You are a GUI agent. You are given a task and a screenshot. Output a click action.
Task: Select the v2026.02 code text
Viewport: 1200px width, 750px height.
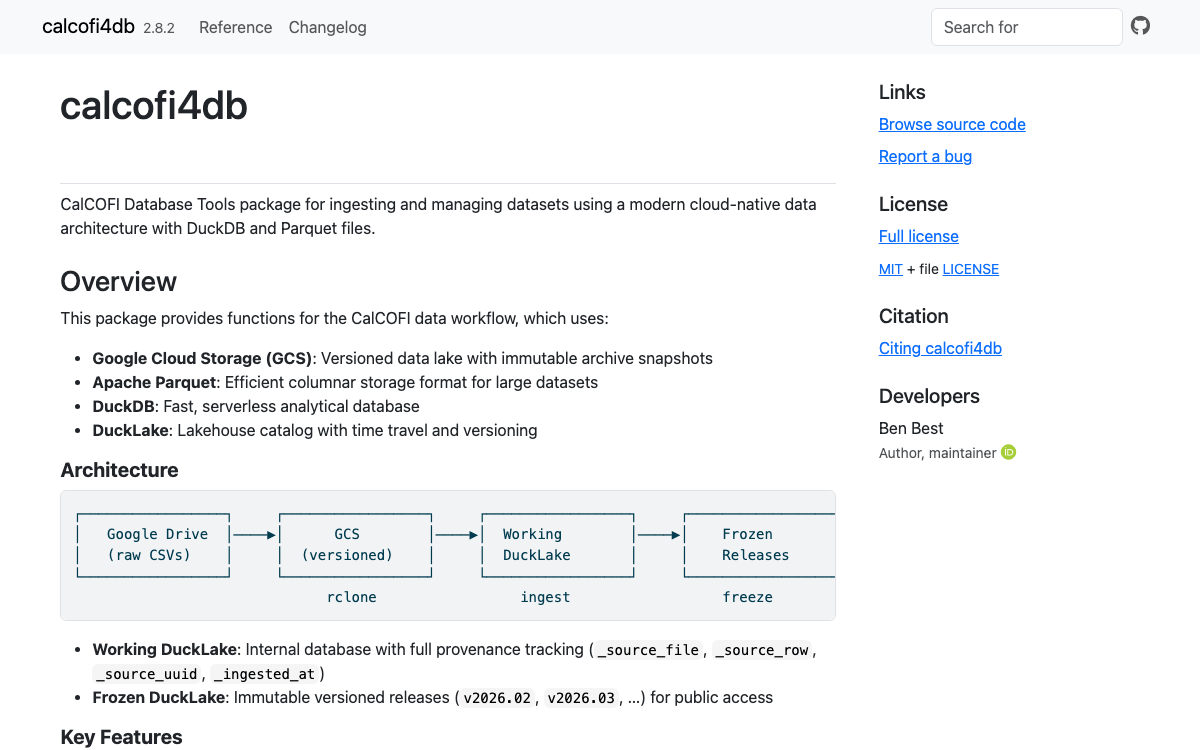497,698
